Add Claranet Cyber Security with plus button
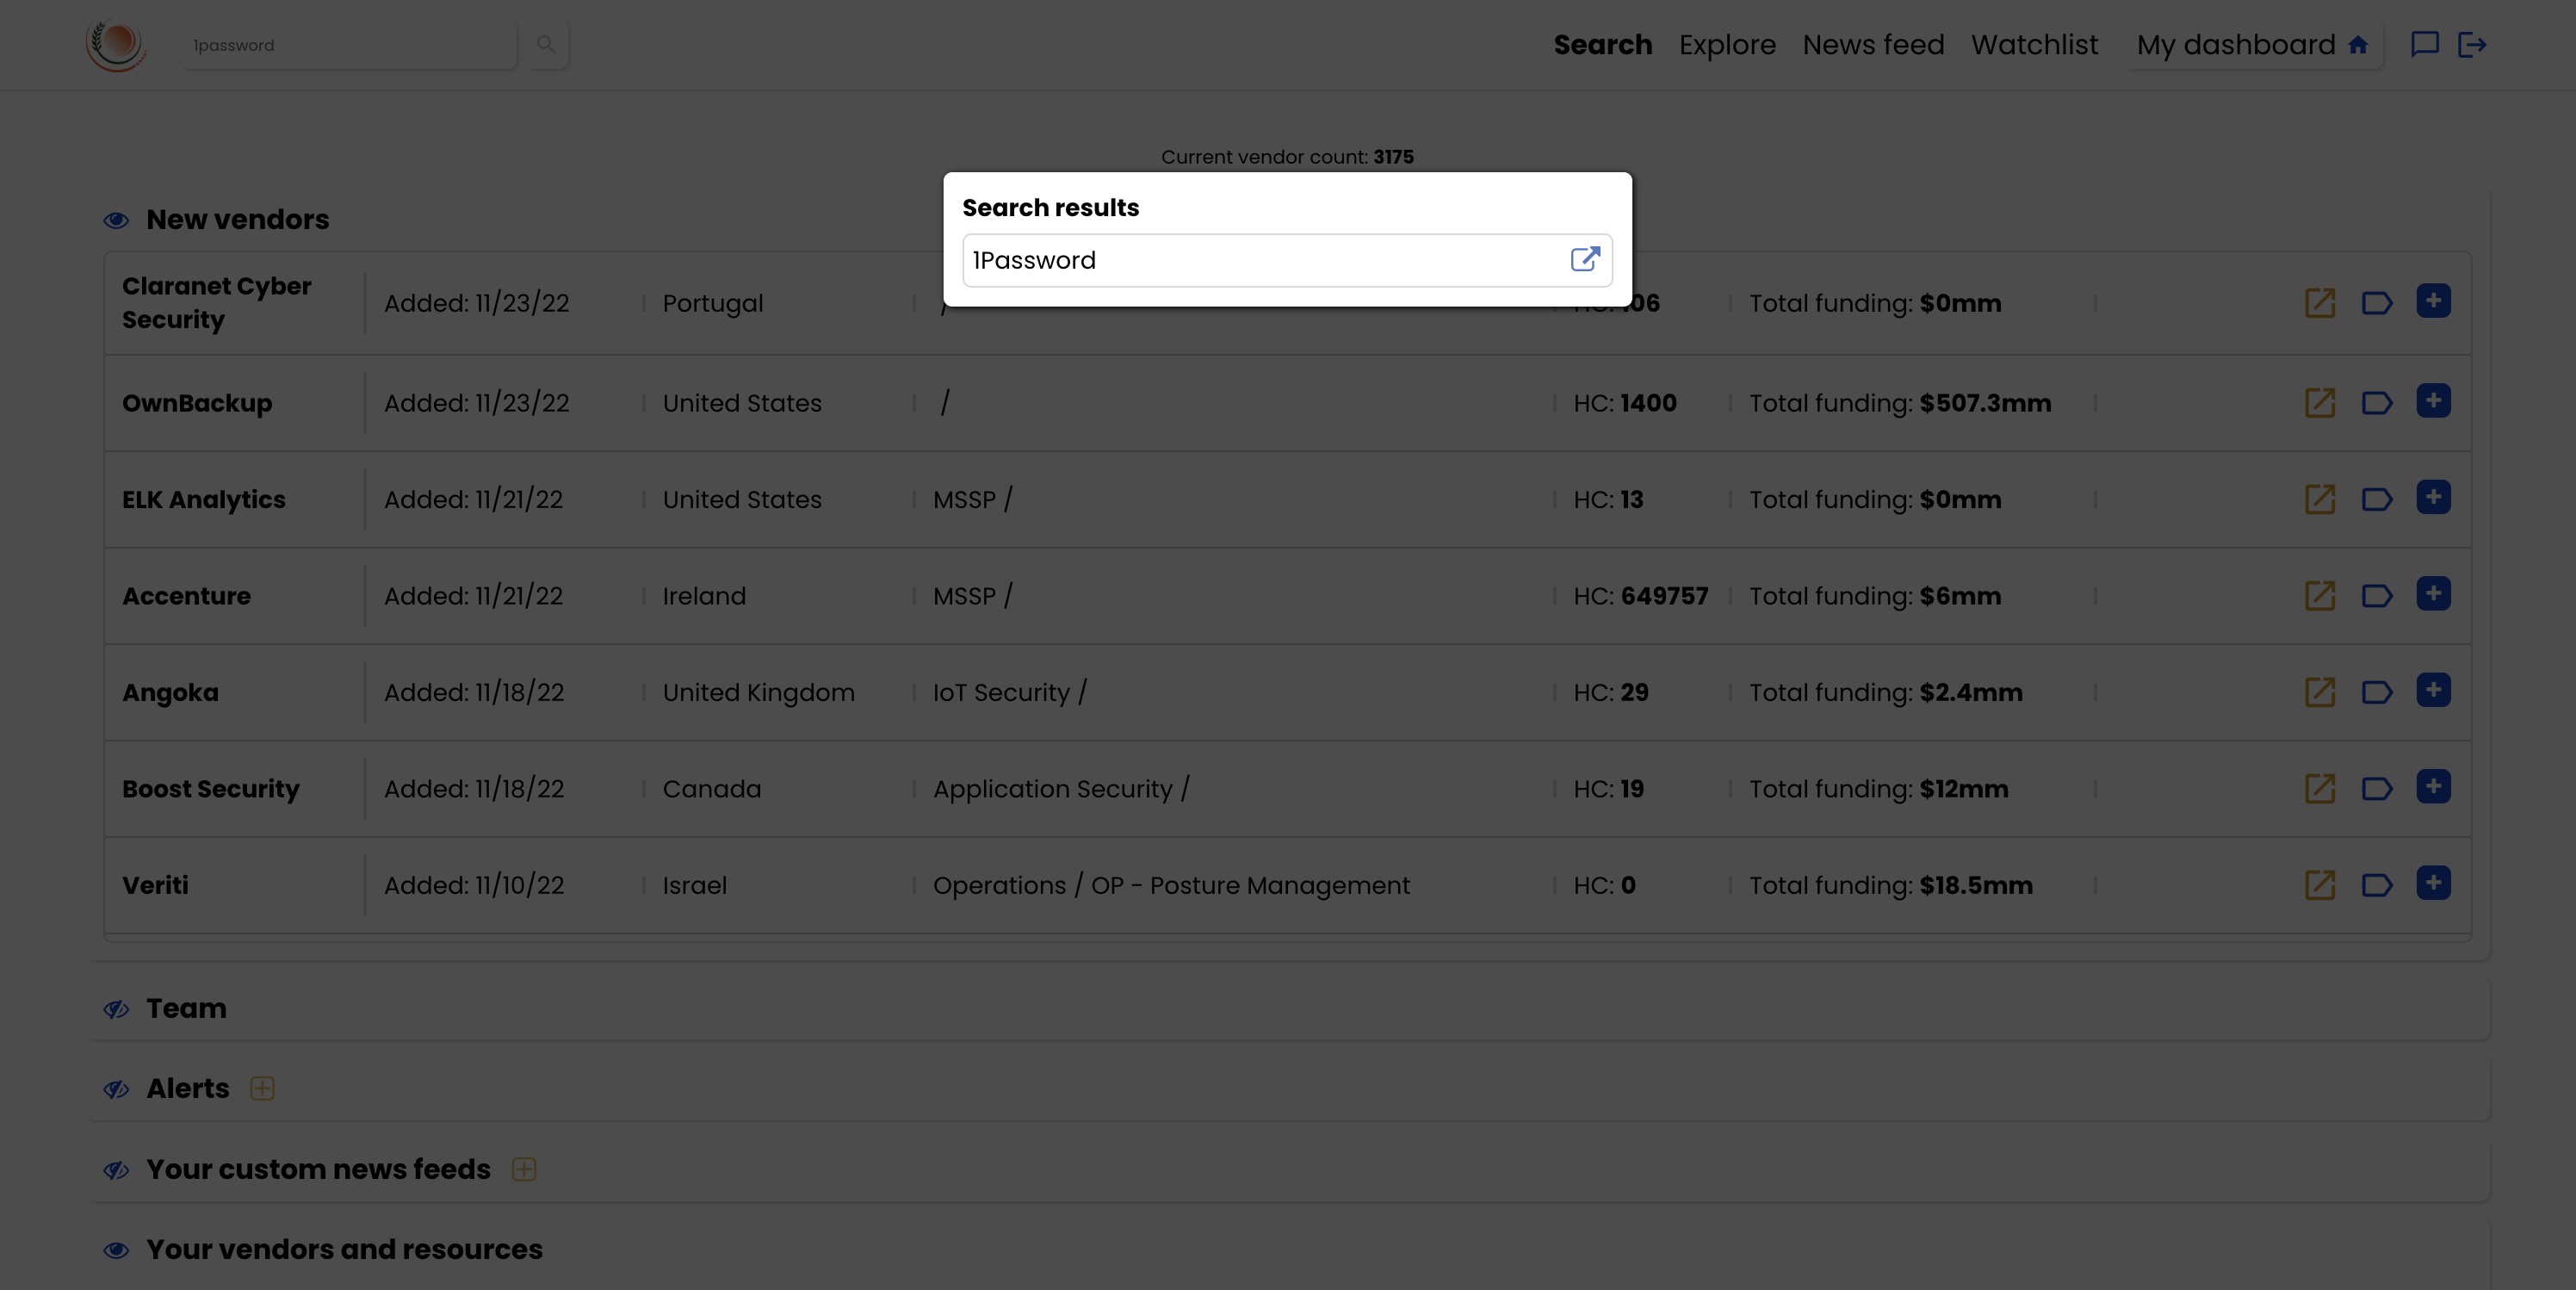Screen dimensions: 2576x1290 coord(2433,300)
